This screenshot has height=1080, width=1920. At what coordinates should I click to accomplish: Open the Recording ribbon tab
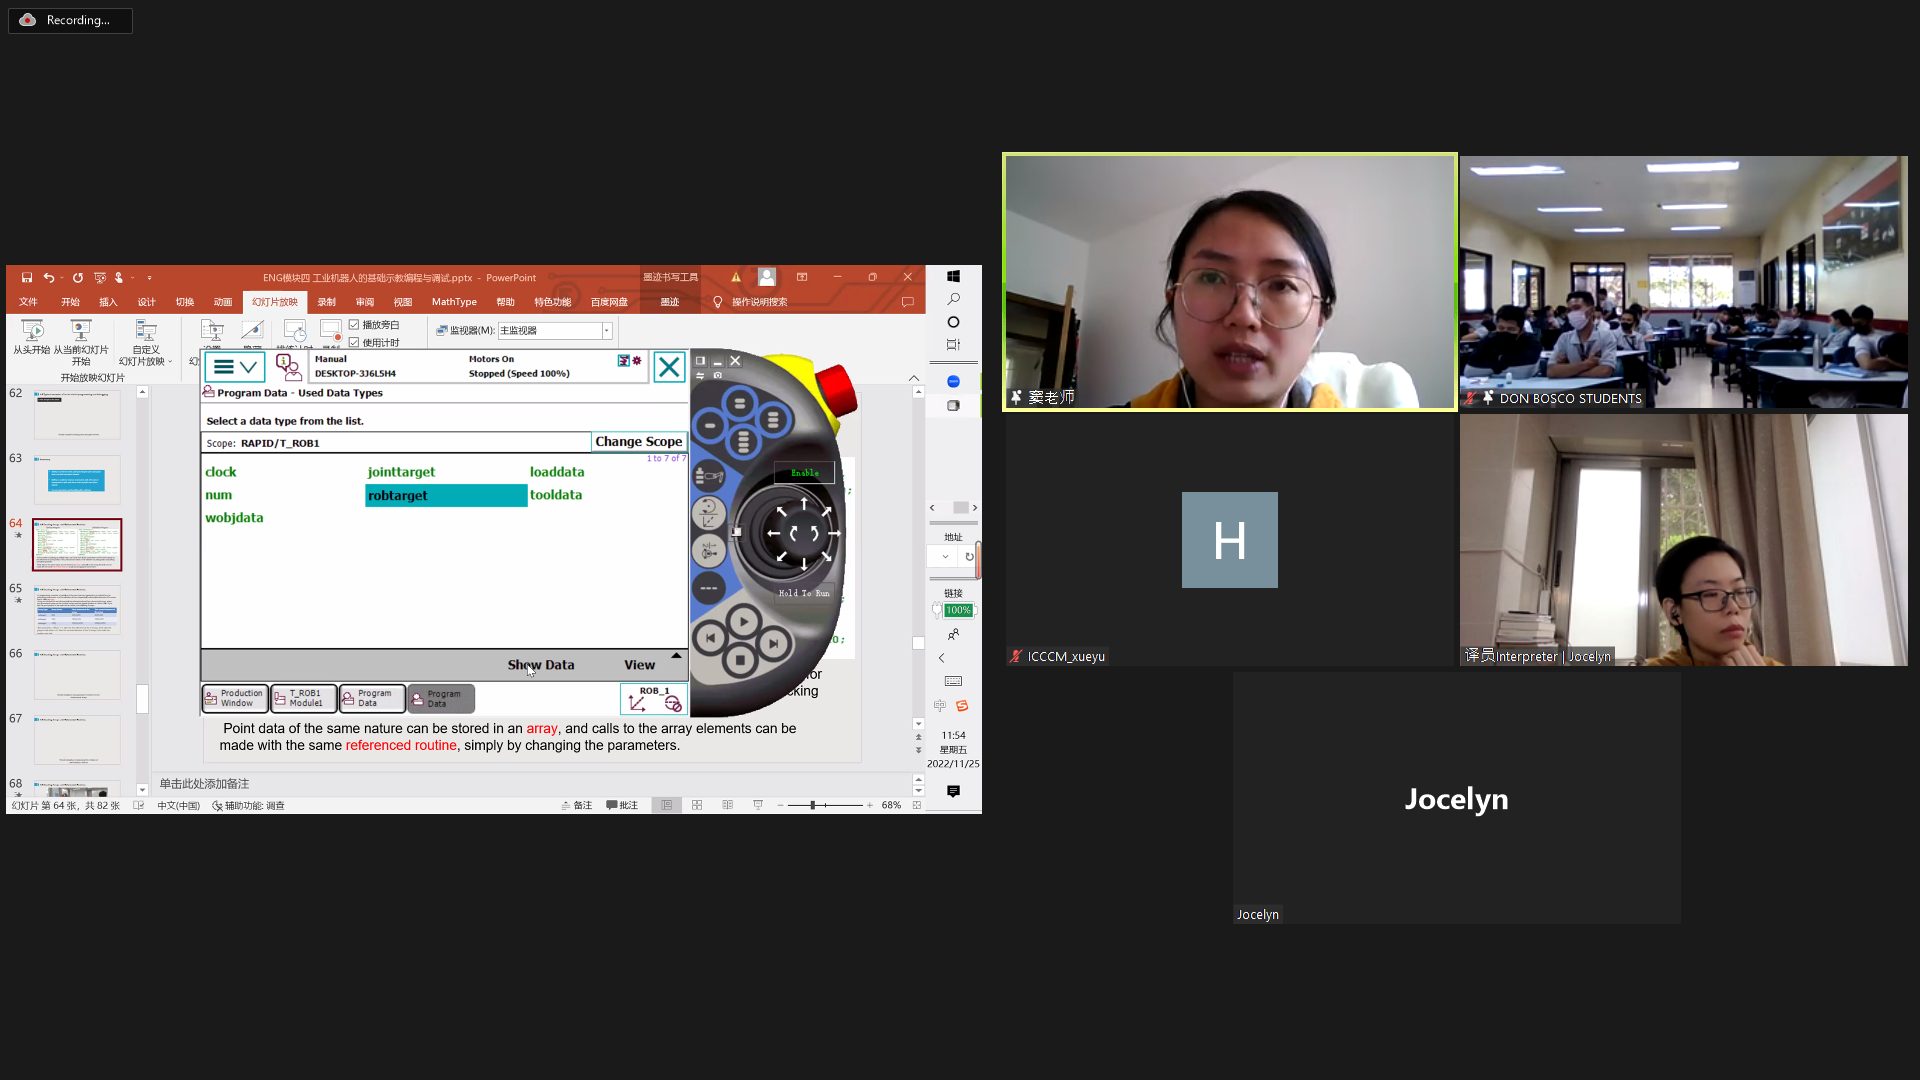[x=327, y=302]
